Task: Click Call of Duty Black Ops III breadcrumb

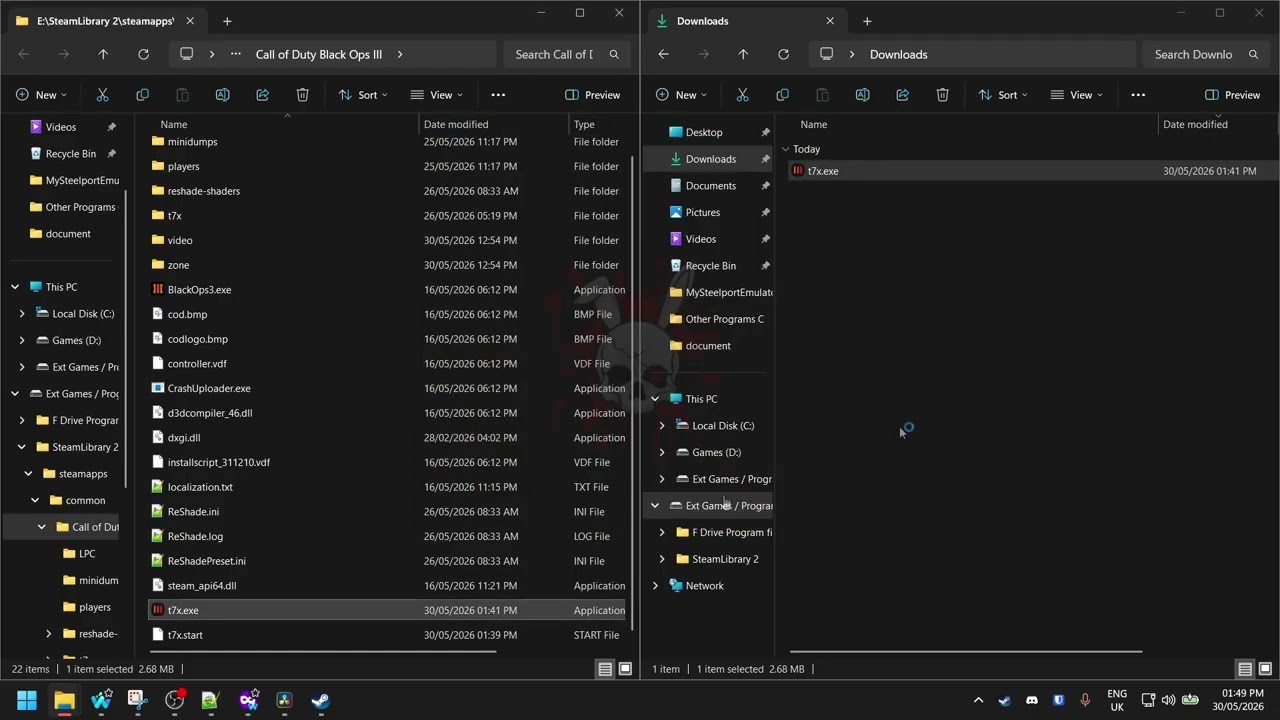Action: point(319,54)
